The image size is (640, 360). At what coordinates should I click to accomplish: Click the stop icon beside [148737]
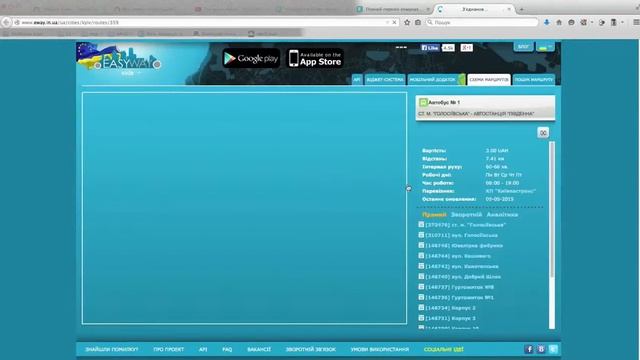[421, 287]
